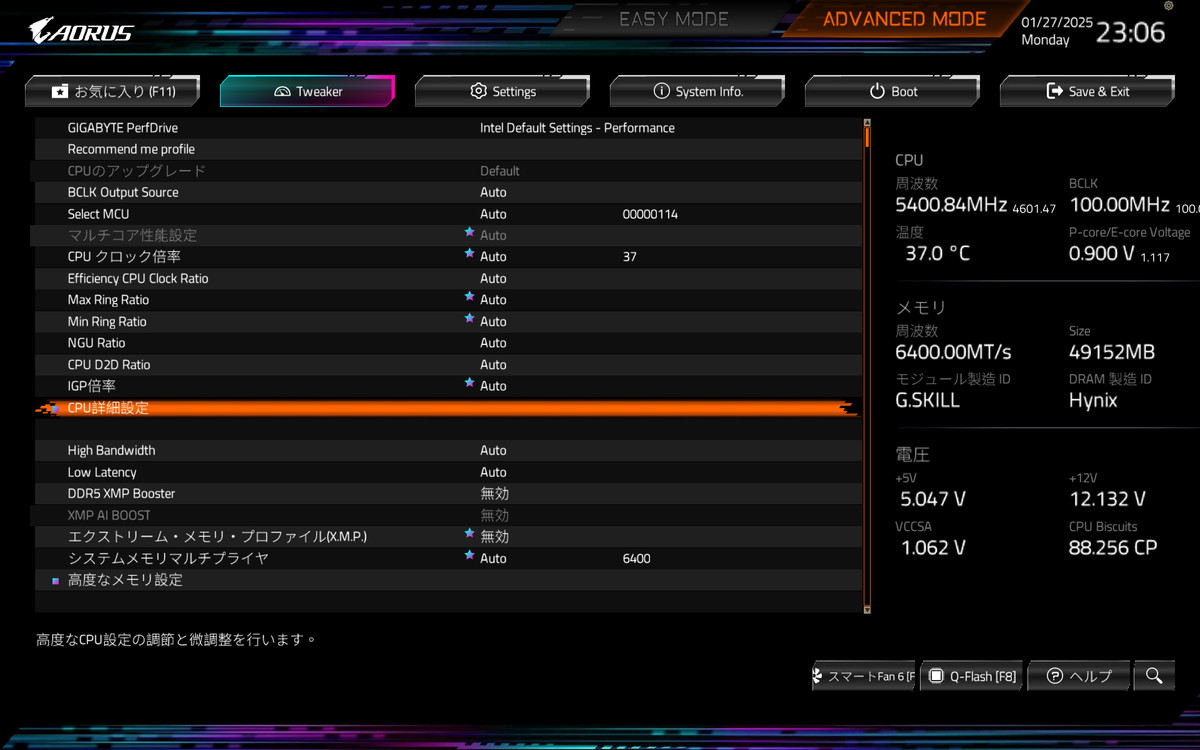Enter the CPU詳細設定 submenu

[x=448, y=408]
